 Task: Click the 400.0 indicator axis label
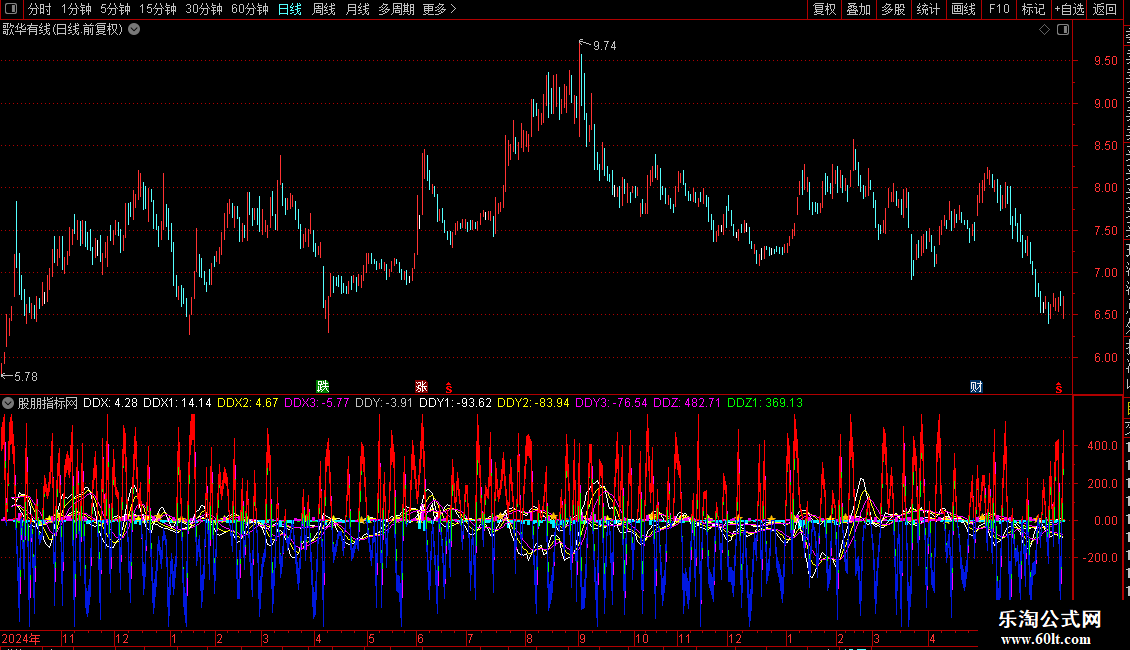tap(1103, 446)
